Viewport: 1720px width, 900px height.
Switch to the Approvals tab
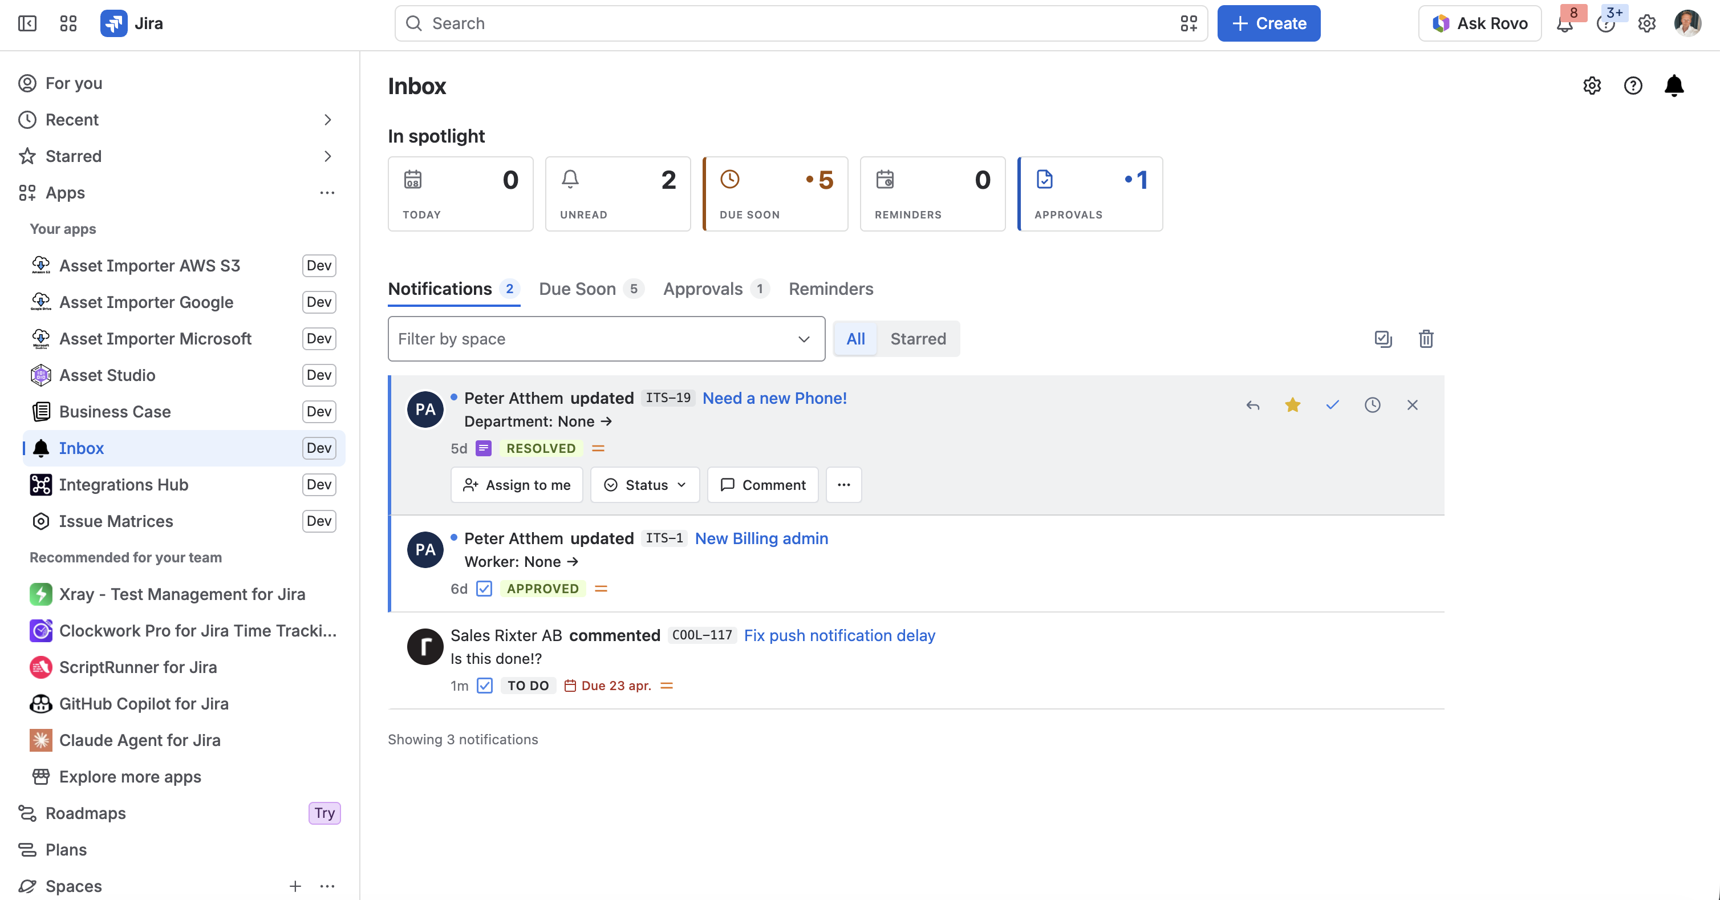pos(716,289)
